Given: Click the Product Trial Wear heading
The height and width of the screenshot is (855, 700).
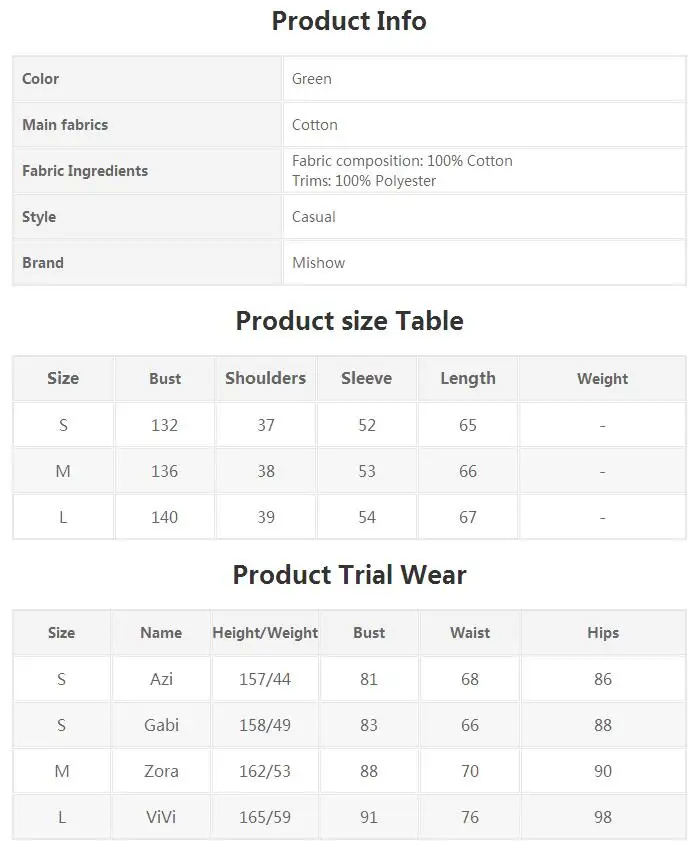Looking at the screenshot, I should (x=349, y=575).
